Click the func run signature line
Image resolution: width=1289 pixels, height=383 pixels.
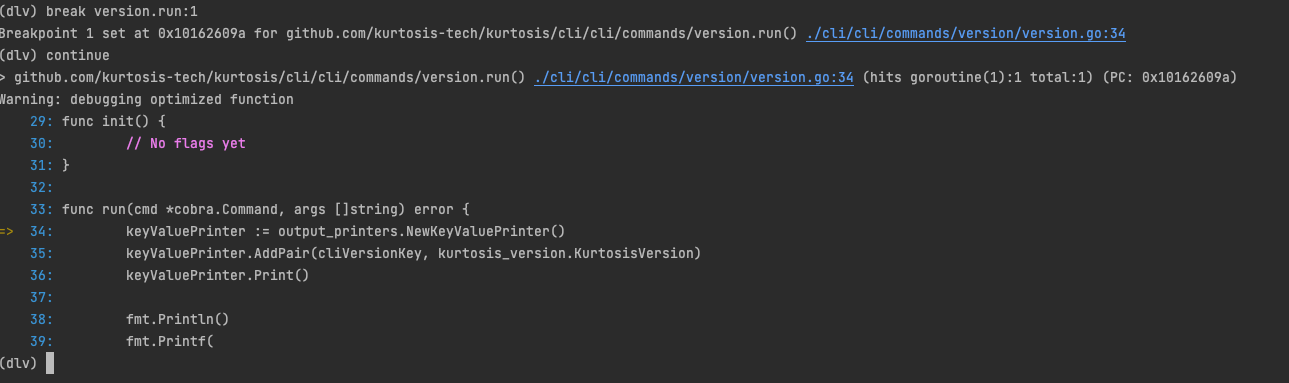[265, 209]
